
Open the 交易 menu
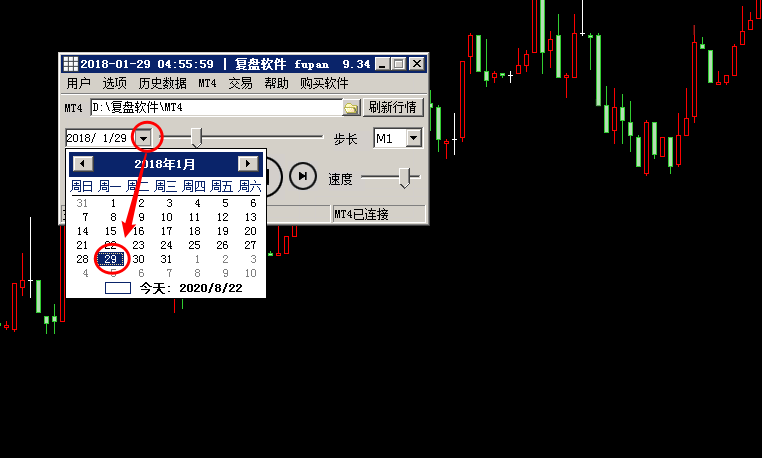click(x=240, y=84)
